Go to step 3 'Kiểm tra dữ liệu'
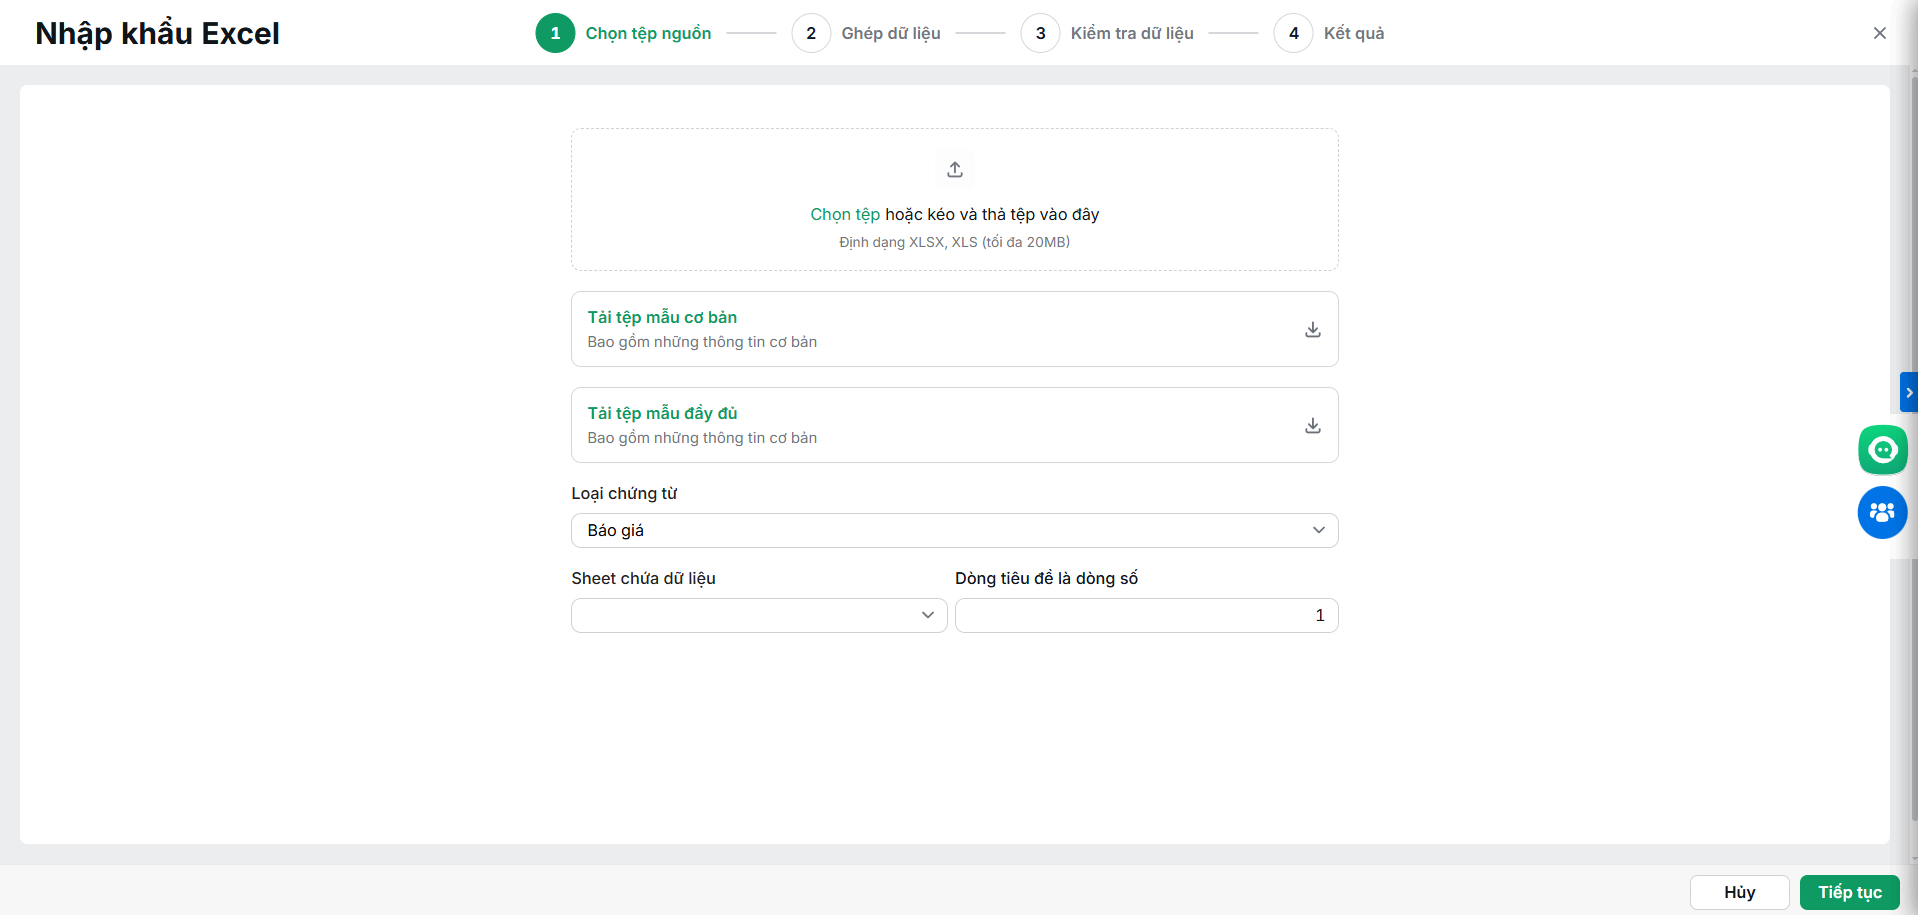Image resolution: width=1918 pixels, height=915 pixels. click(1107, 33)
